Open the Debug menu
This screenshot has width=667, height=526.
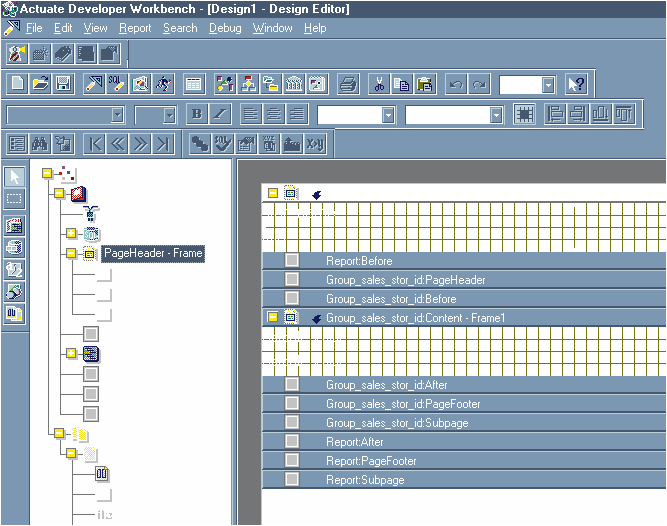tap(224, 28)
